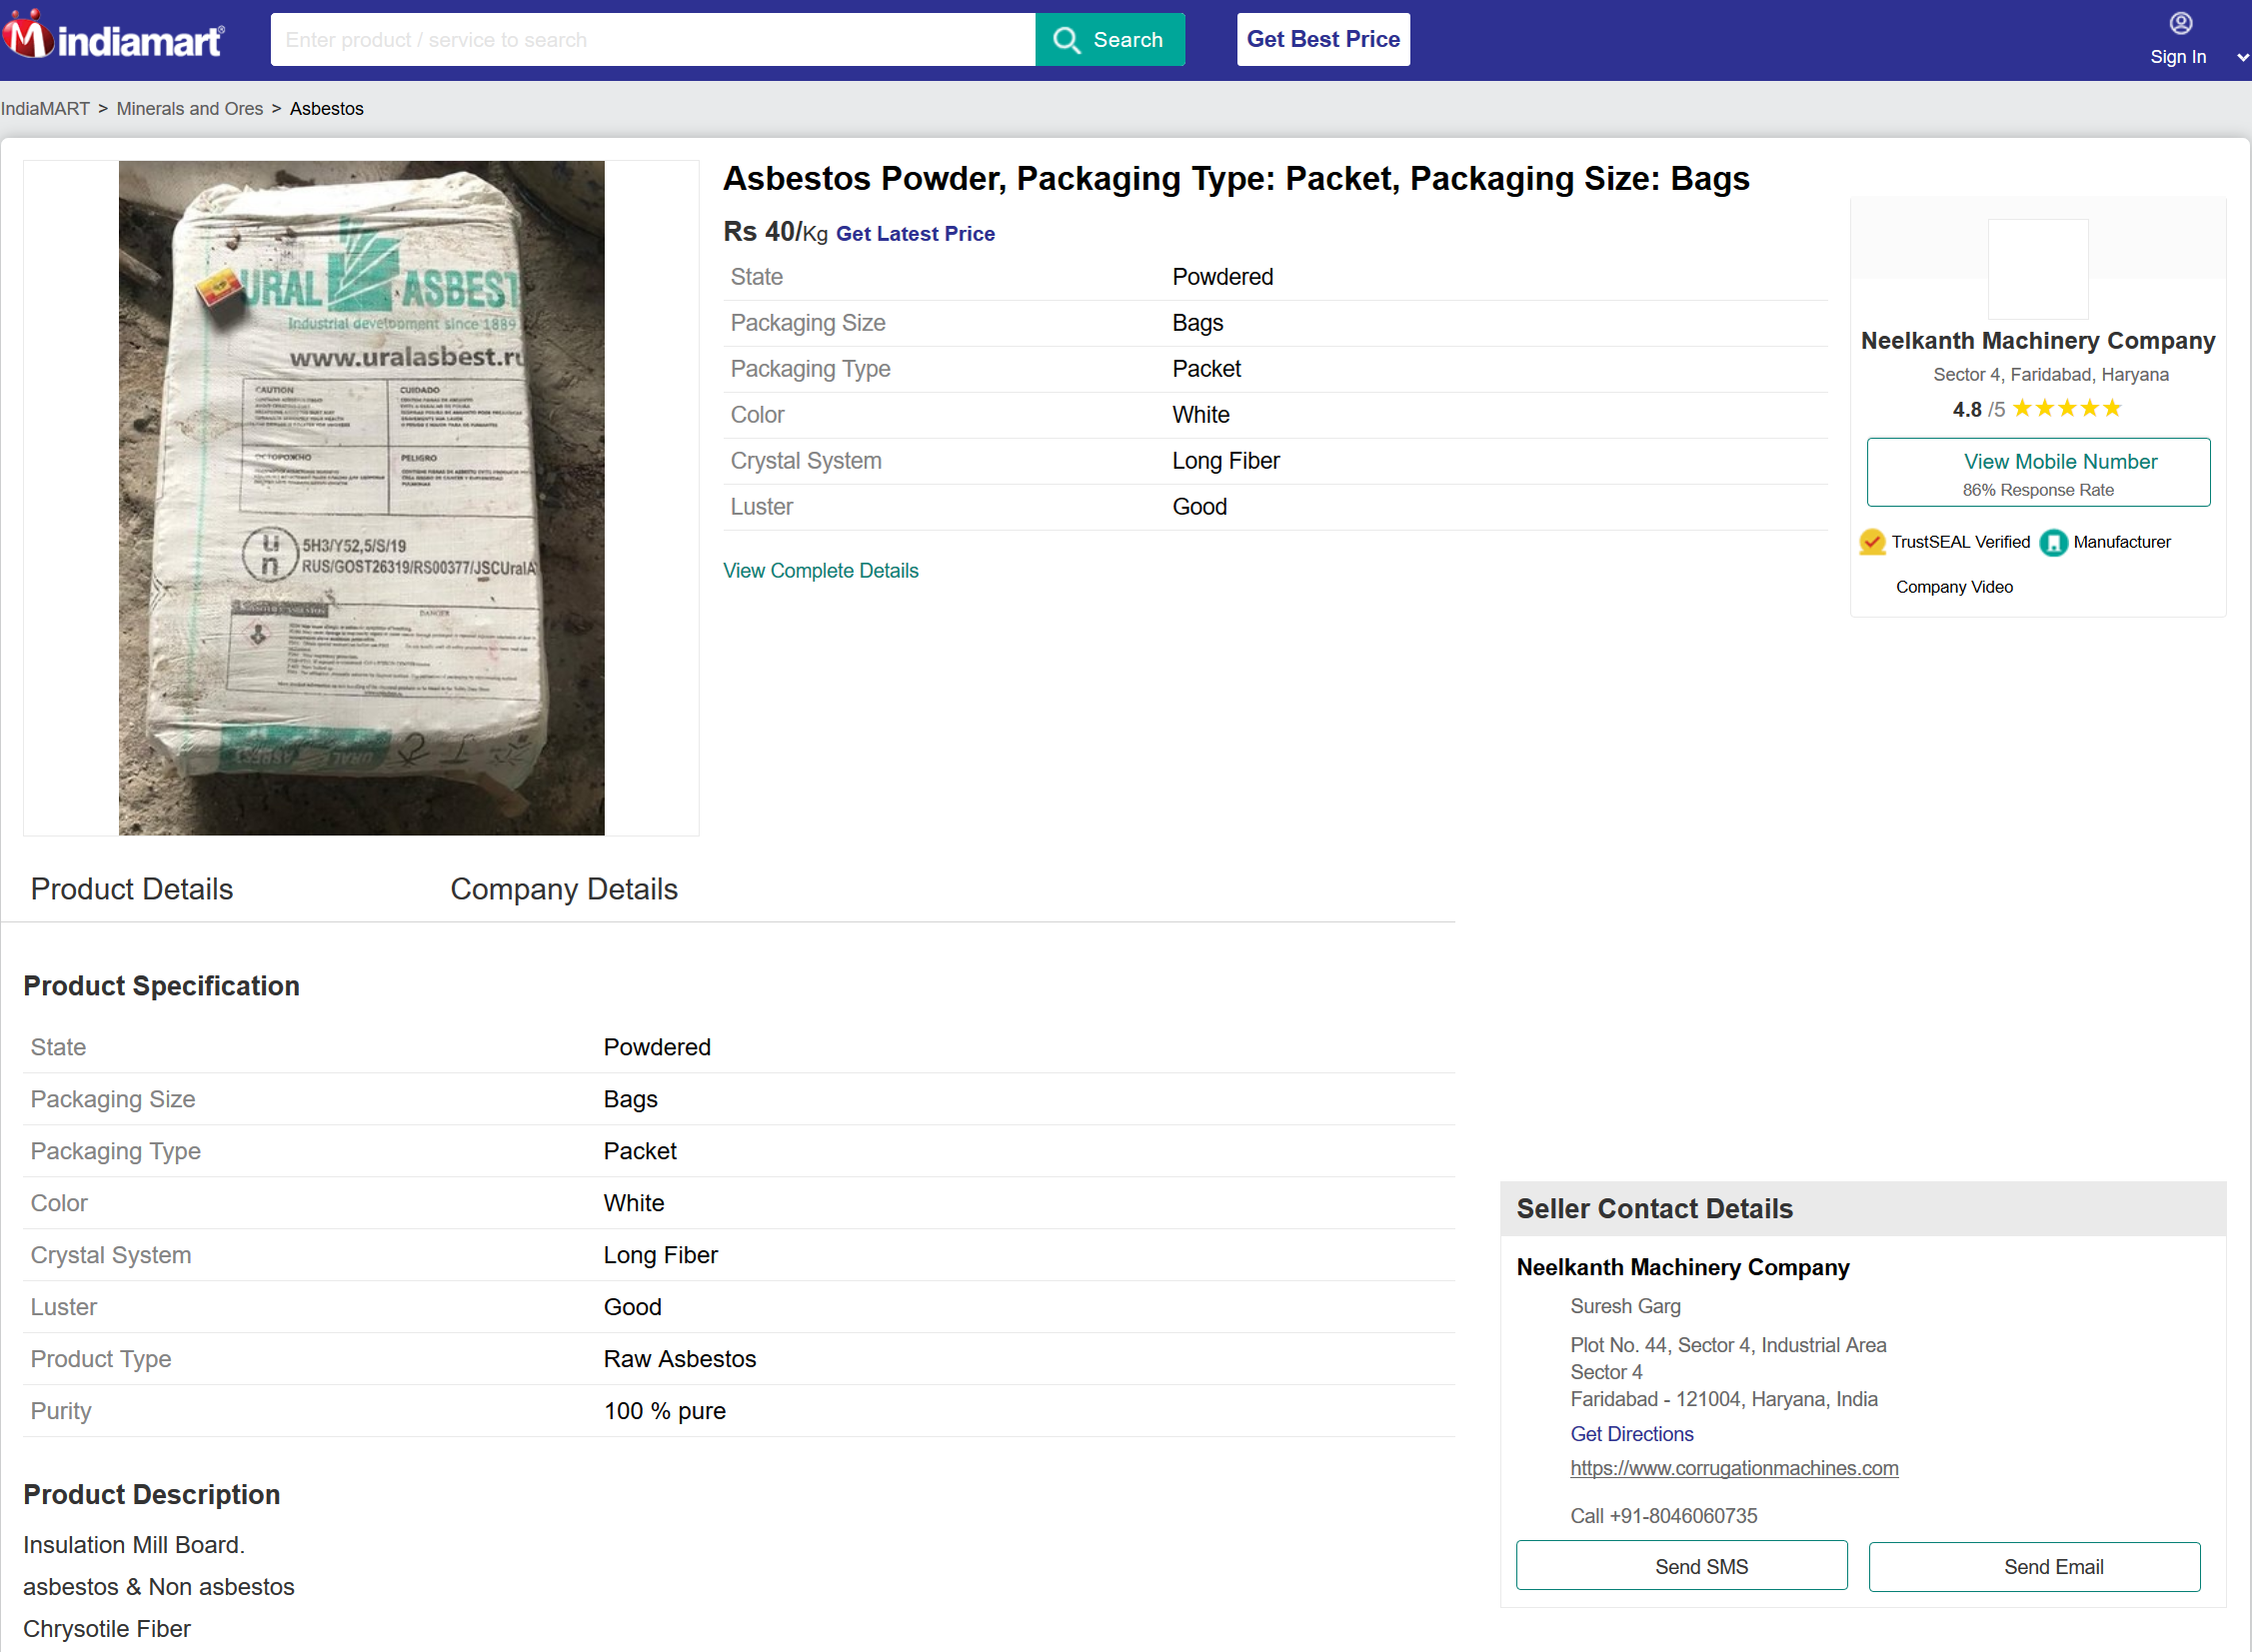Click the '100 % pure' purity value
The width and height of the screenshot is (2252, 1652).
665,1411
